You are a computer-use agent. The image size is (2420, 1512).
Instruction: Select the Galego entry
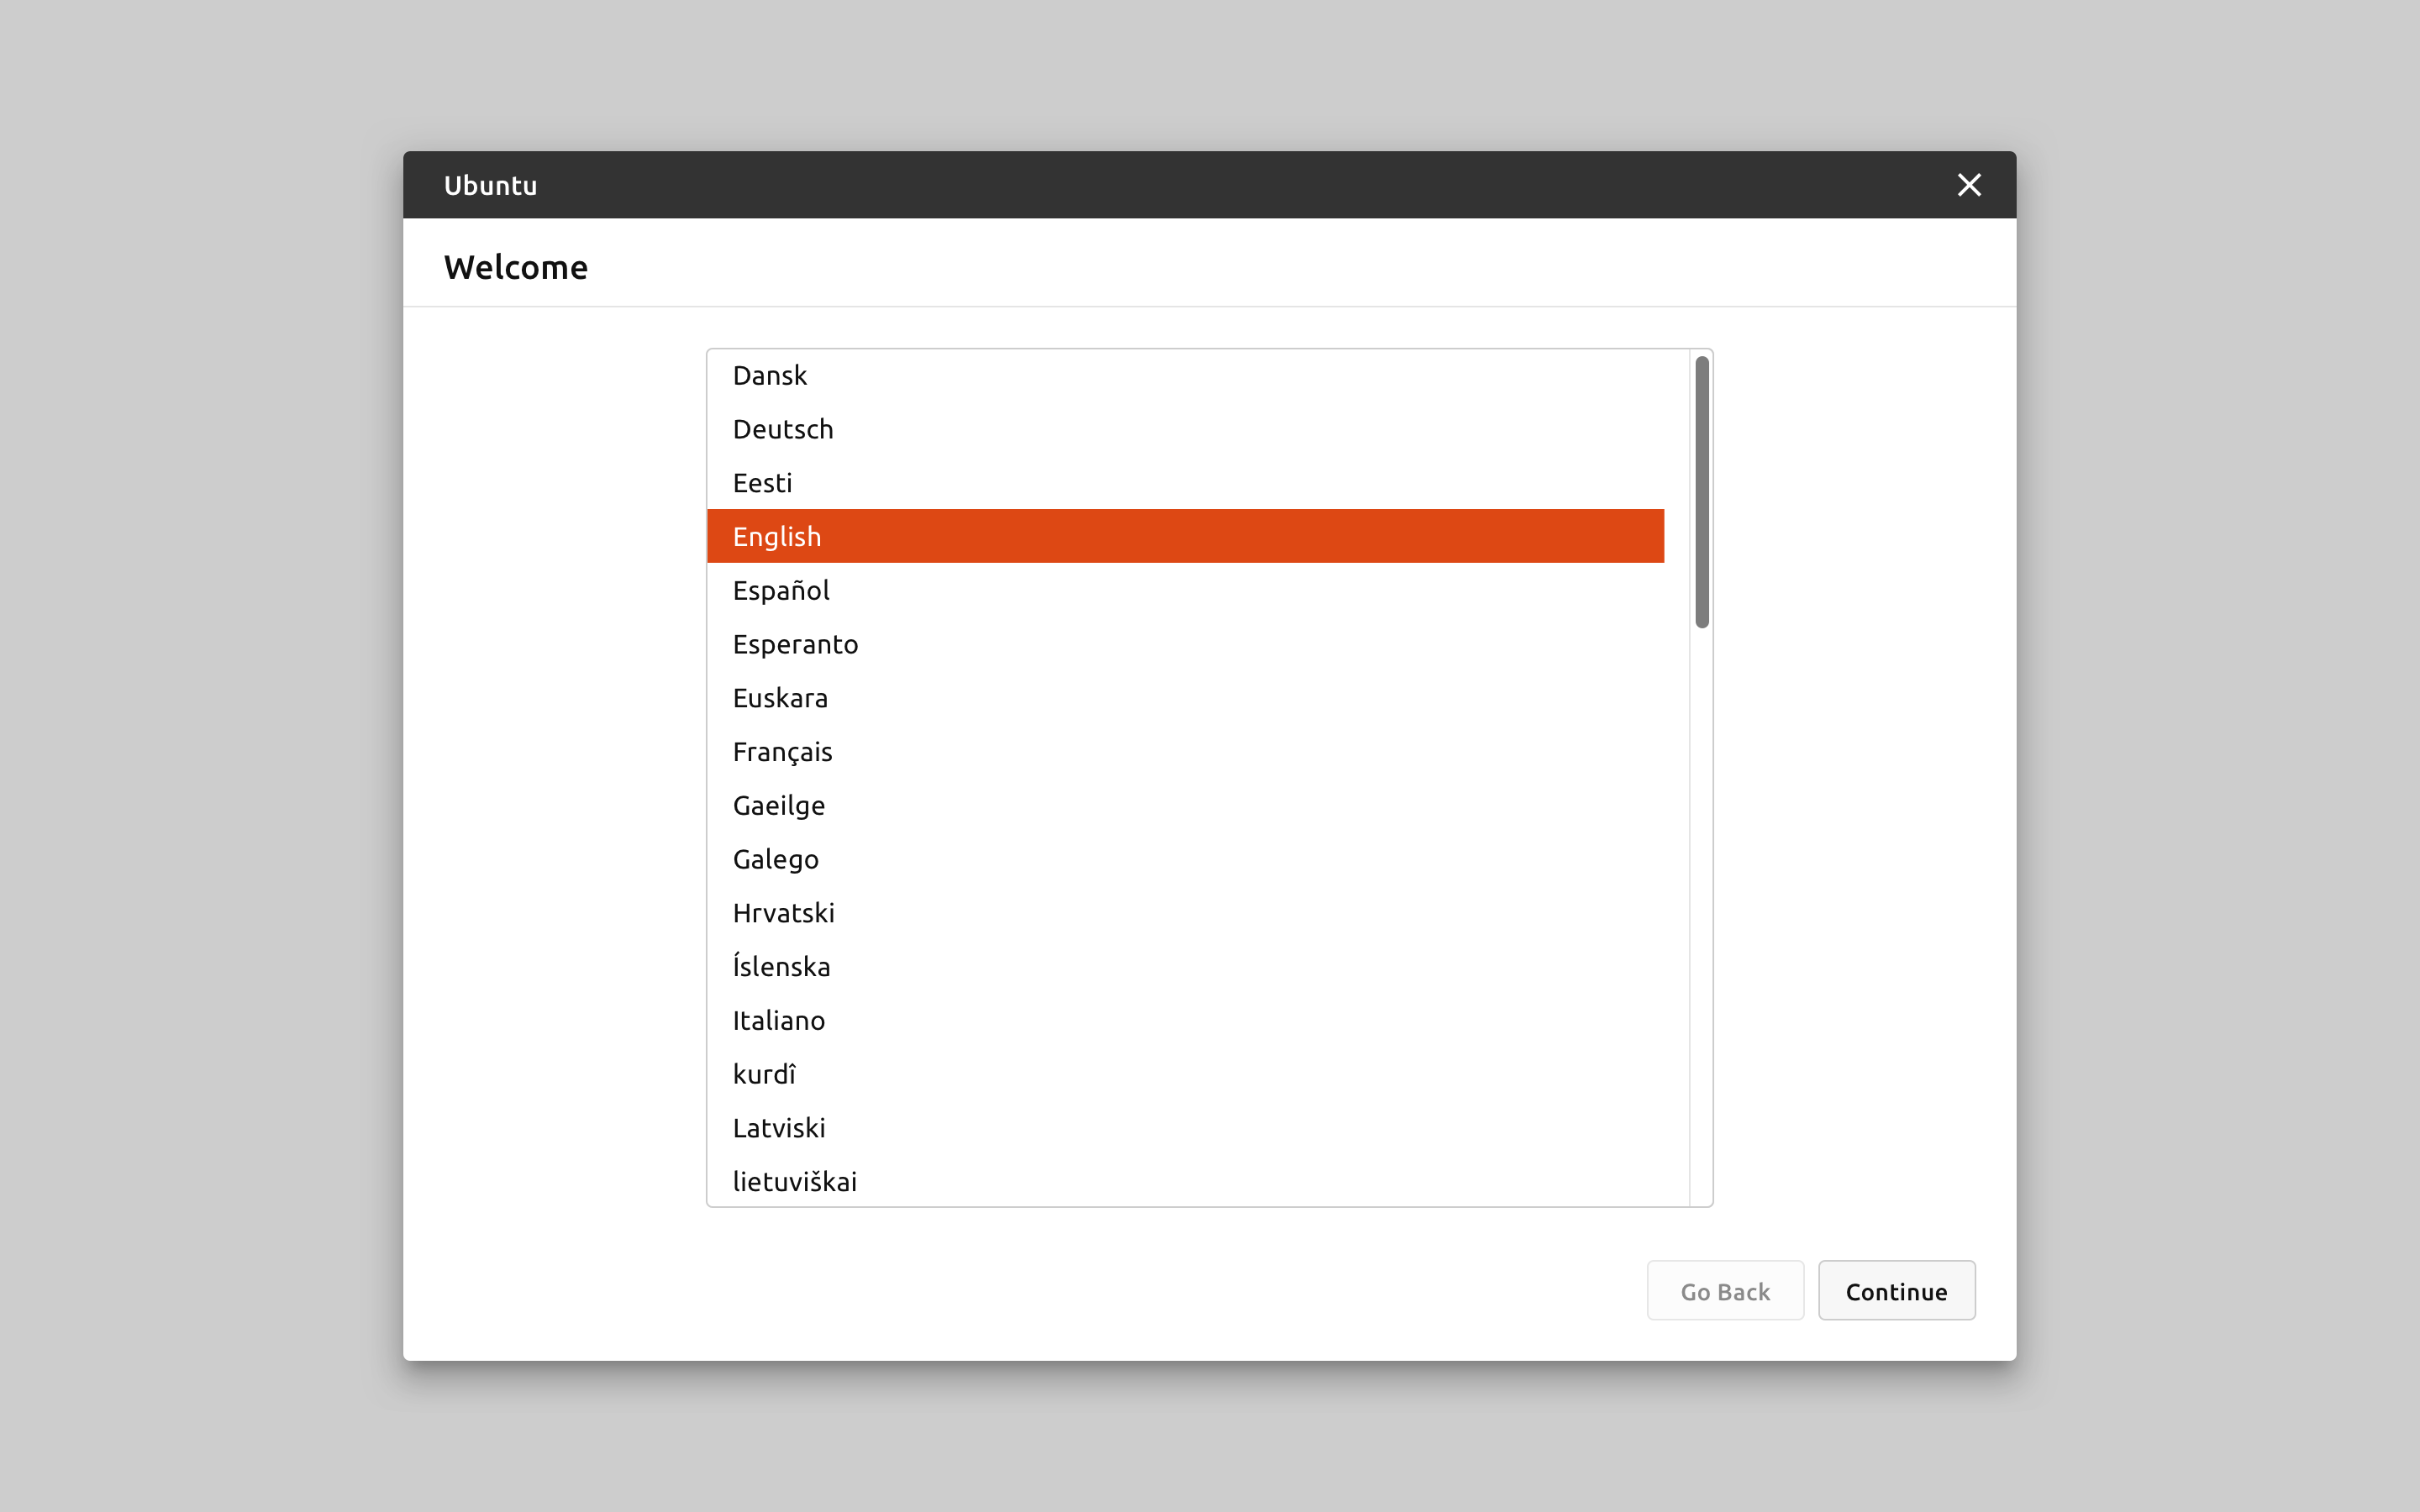click(x=775, y=860)
